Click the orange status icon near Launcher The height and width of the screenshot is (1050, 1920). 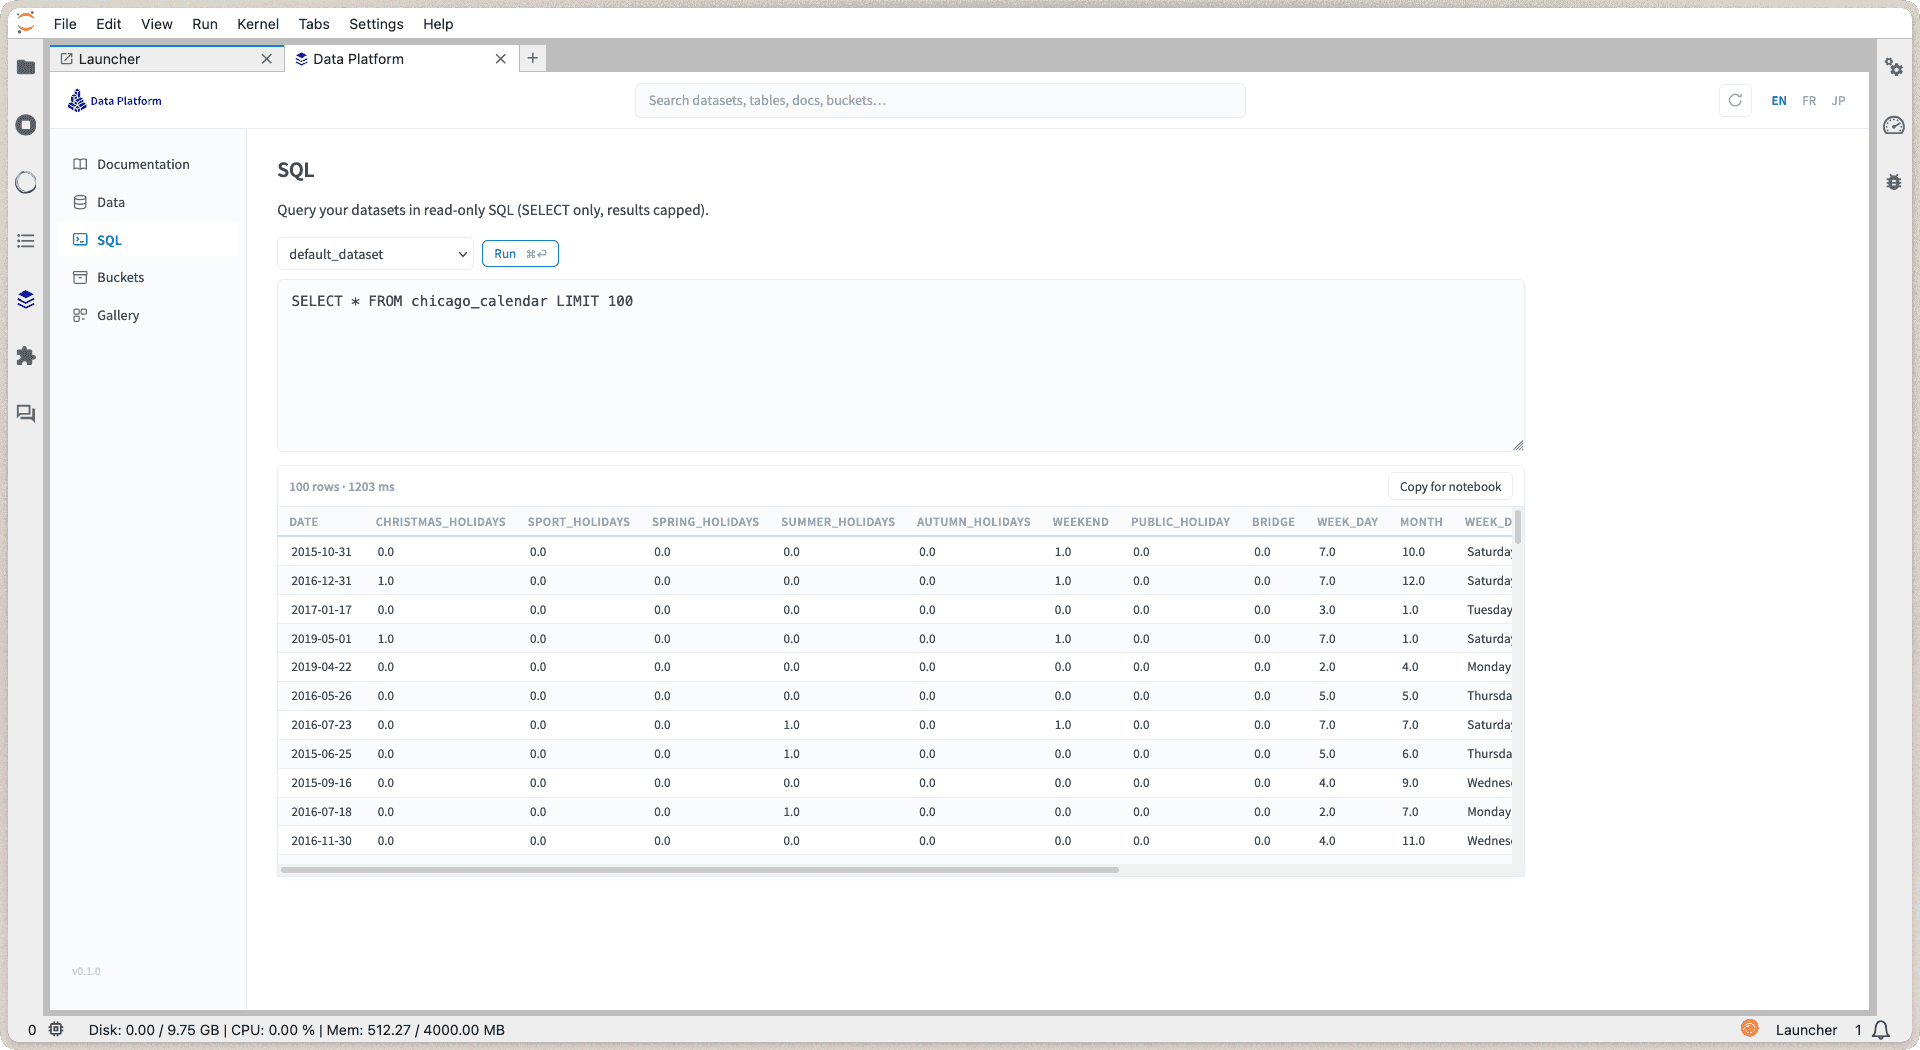1749,1028
